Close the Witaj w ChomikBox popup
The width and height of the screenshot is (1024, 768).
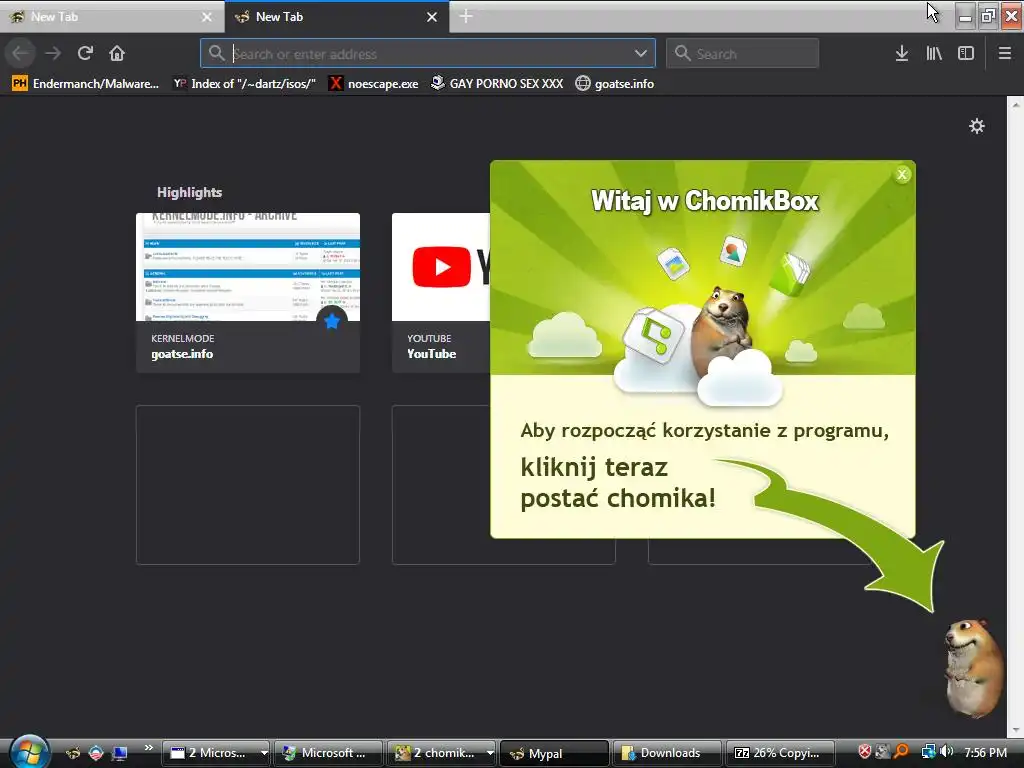click(x=902, y=174)
